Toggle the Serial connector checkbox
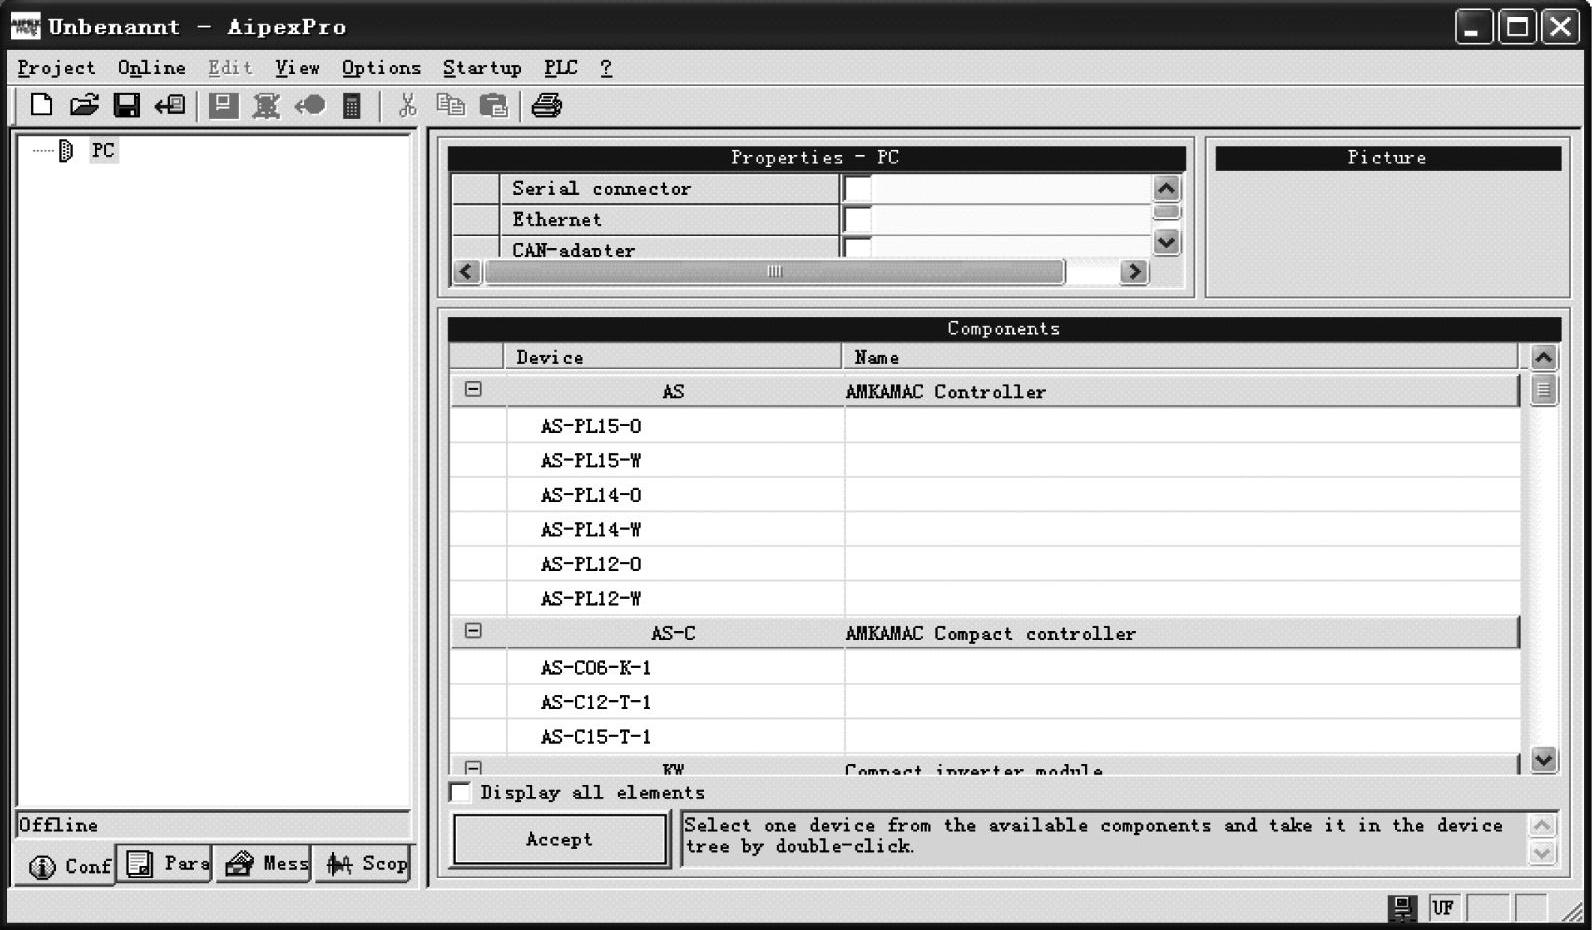 point(857,188)
